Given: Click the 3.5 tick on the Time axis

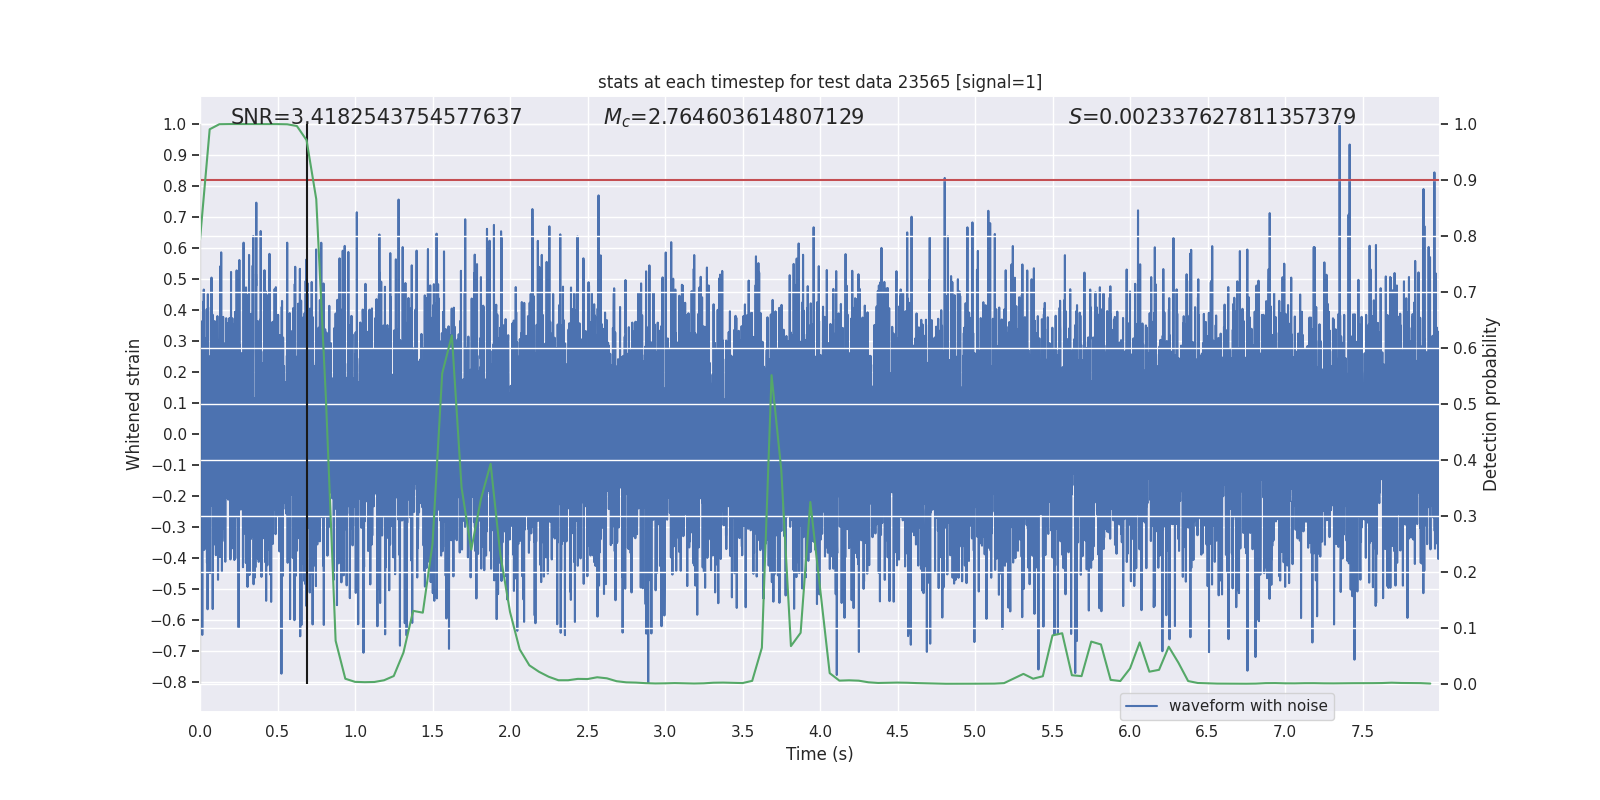Looking at the screenshot, I should (x=742, y=731).
